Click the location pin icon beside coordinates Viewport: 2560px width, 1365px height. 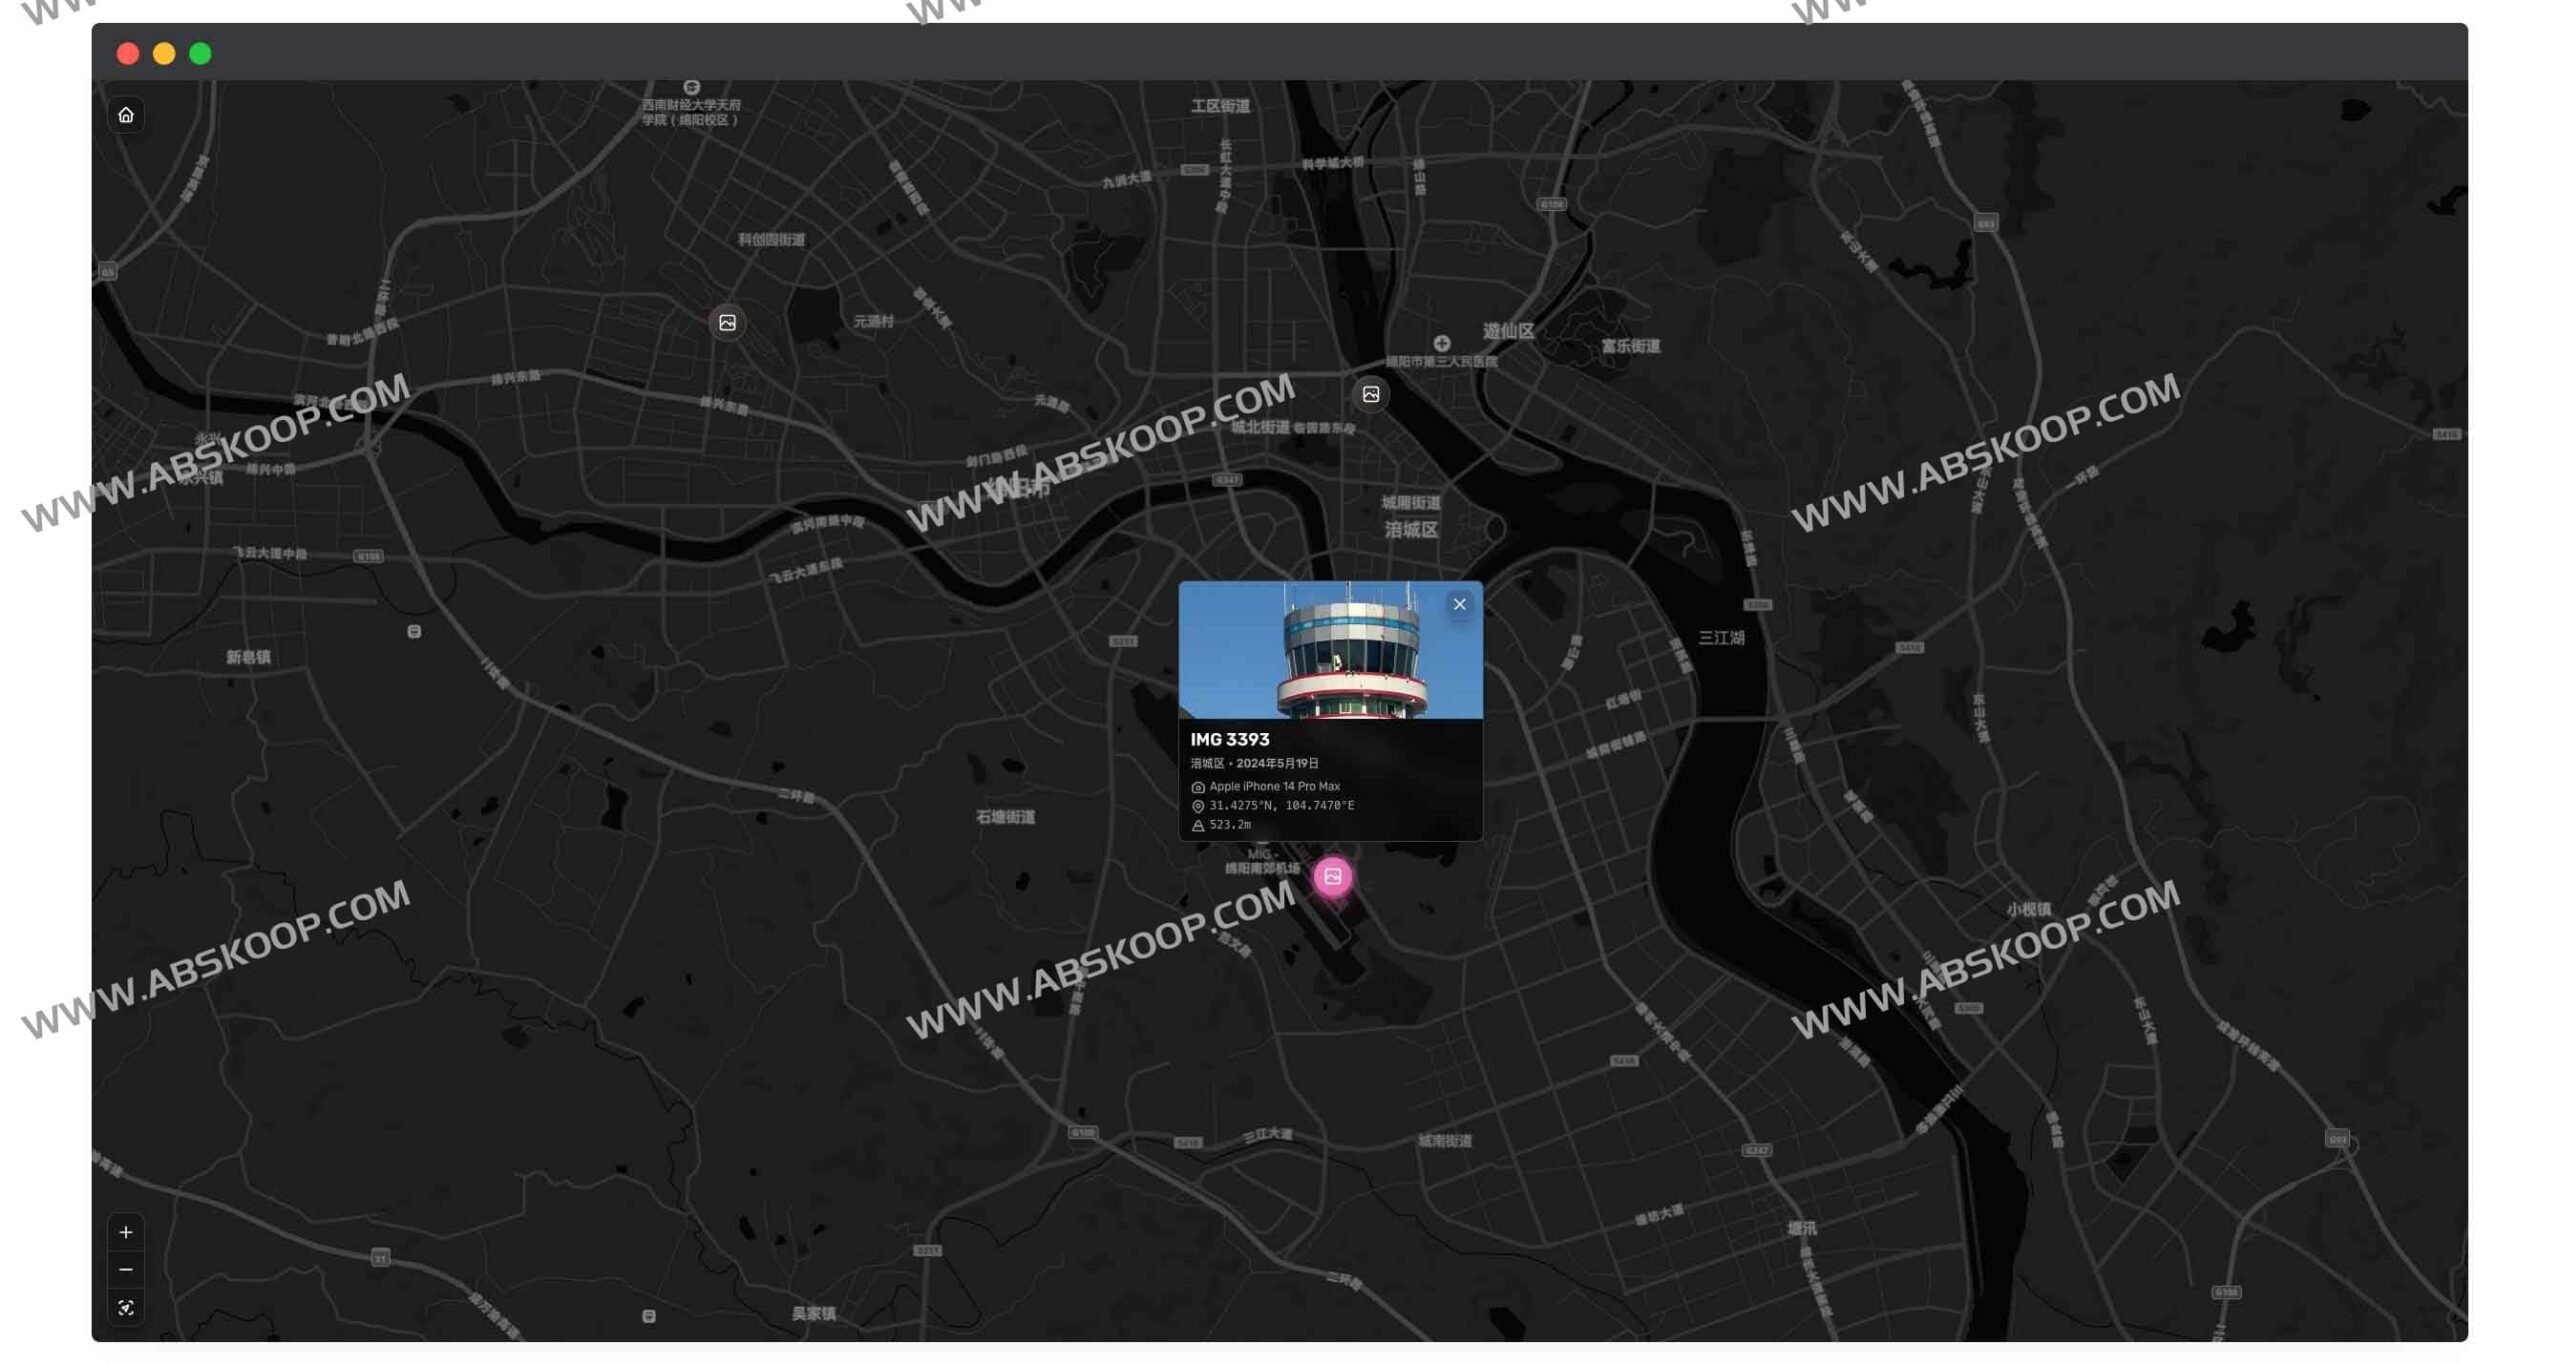tap(1197, 806)
